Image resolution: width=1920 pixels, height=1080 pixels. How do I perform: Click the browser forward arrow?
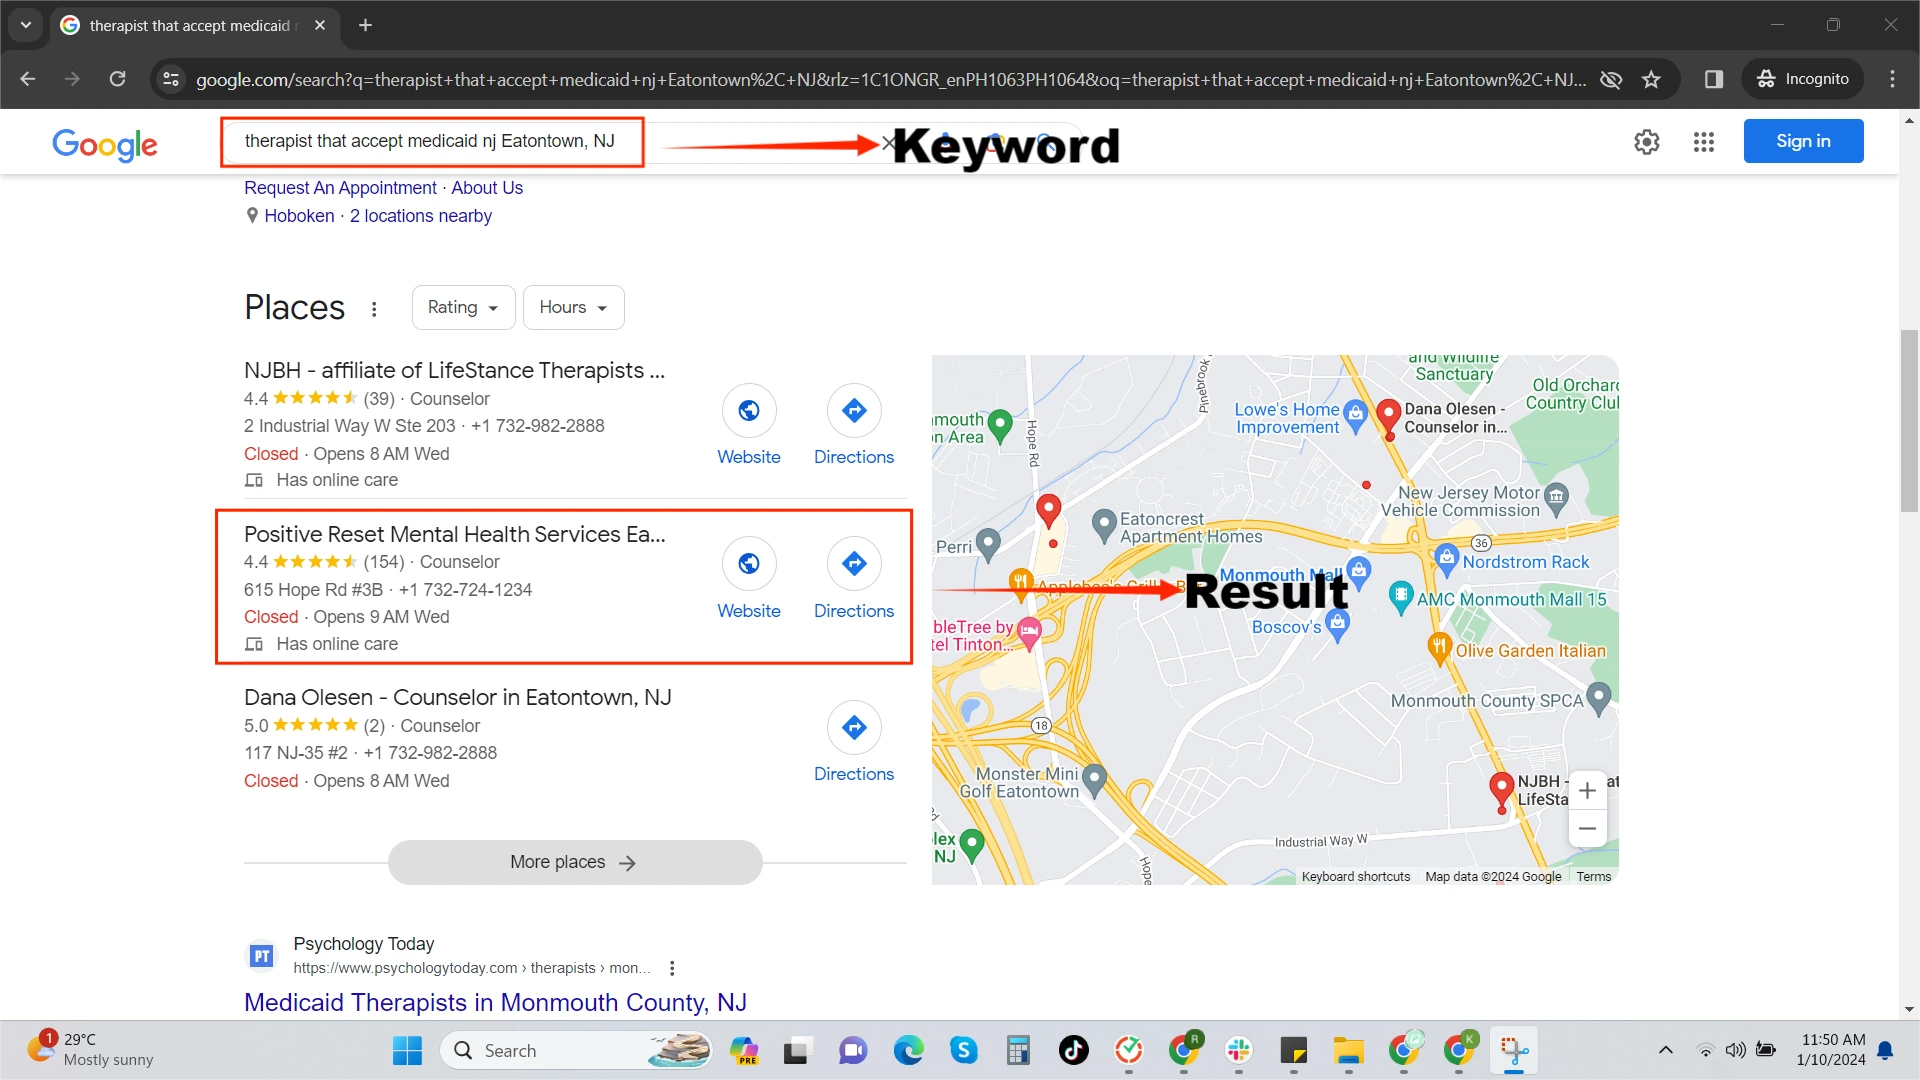(72, 79)
